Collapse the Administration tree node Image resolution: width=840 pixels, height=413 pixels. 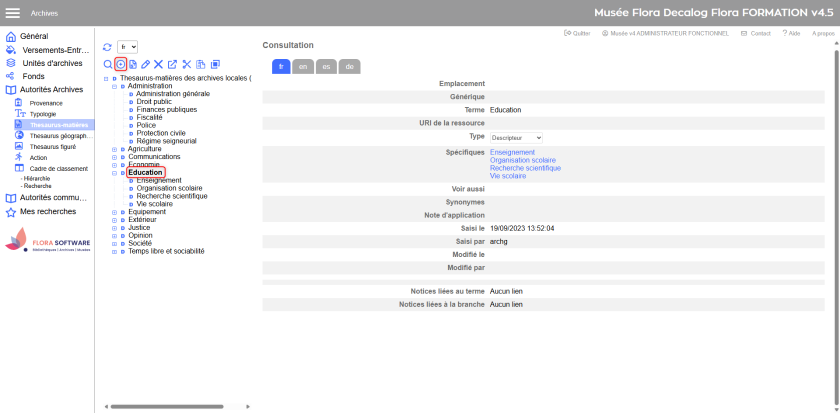pyautogui.click(x=115, y=86)
